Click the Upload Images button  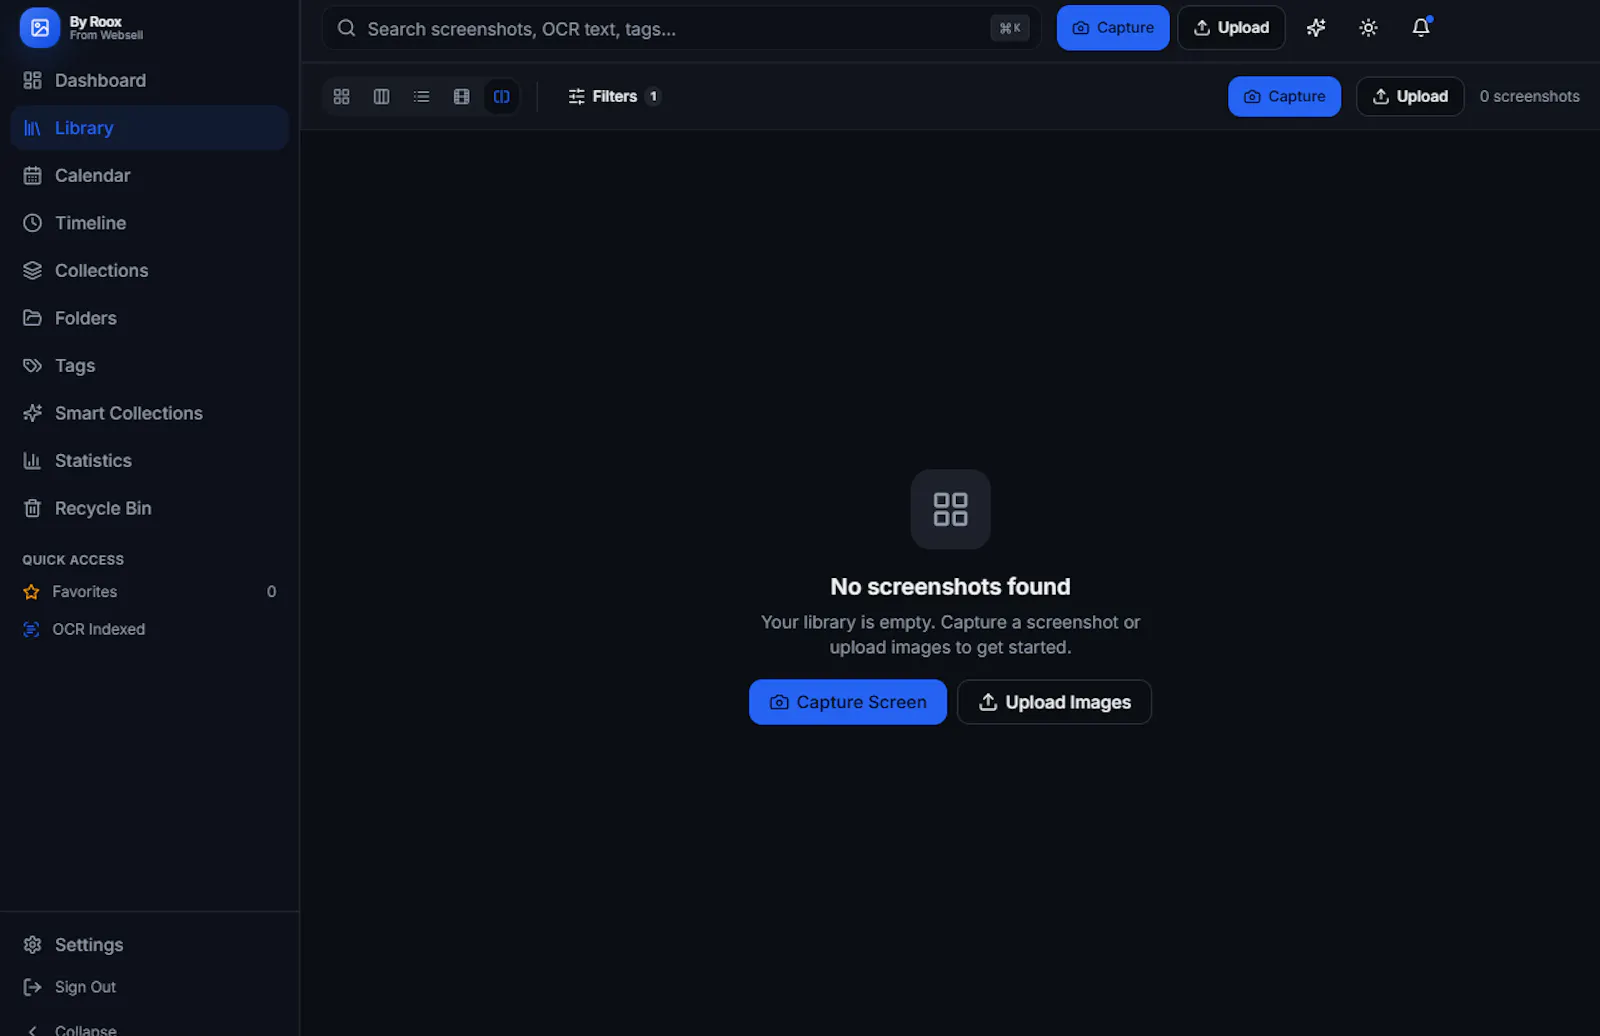1054,702
